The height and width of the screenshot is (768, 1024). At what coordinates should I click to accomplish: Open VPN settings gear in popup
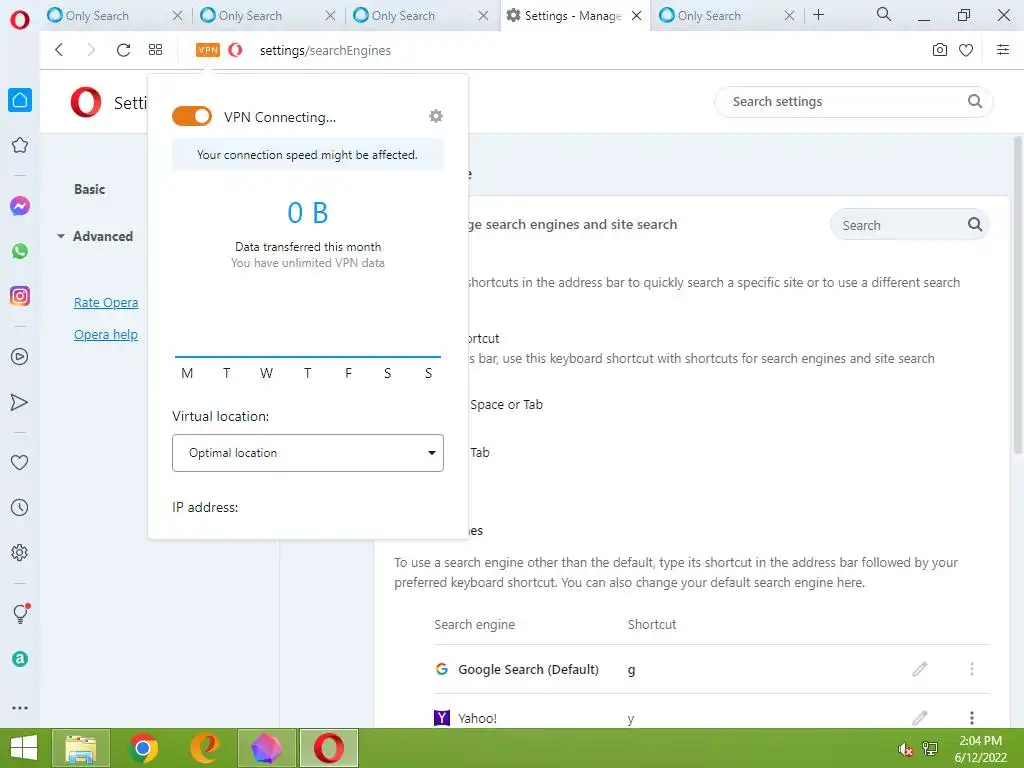[x=436, y=116]
